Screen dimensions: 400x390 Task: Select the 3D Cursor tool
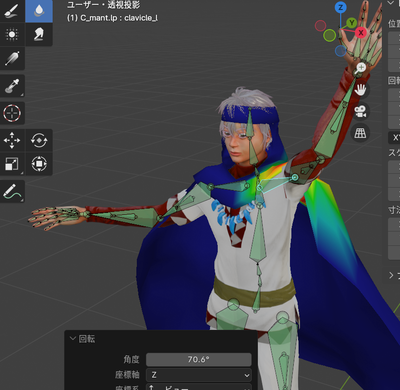[12, 113]
